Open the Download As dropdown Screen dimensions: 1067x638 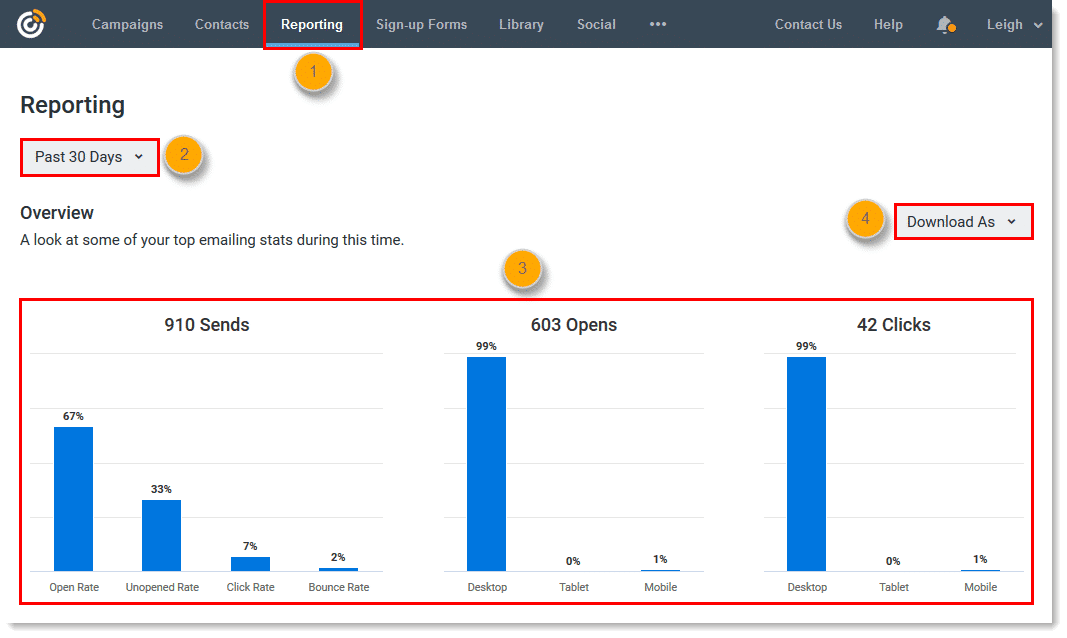[x=961, y=221]
